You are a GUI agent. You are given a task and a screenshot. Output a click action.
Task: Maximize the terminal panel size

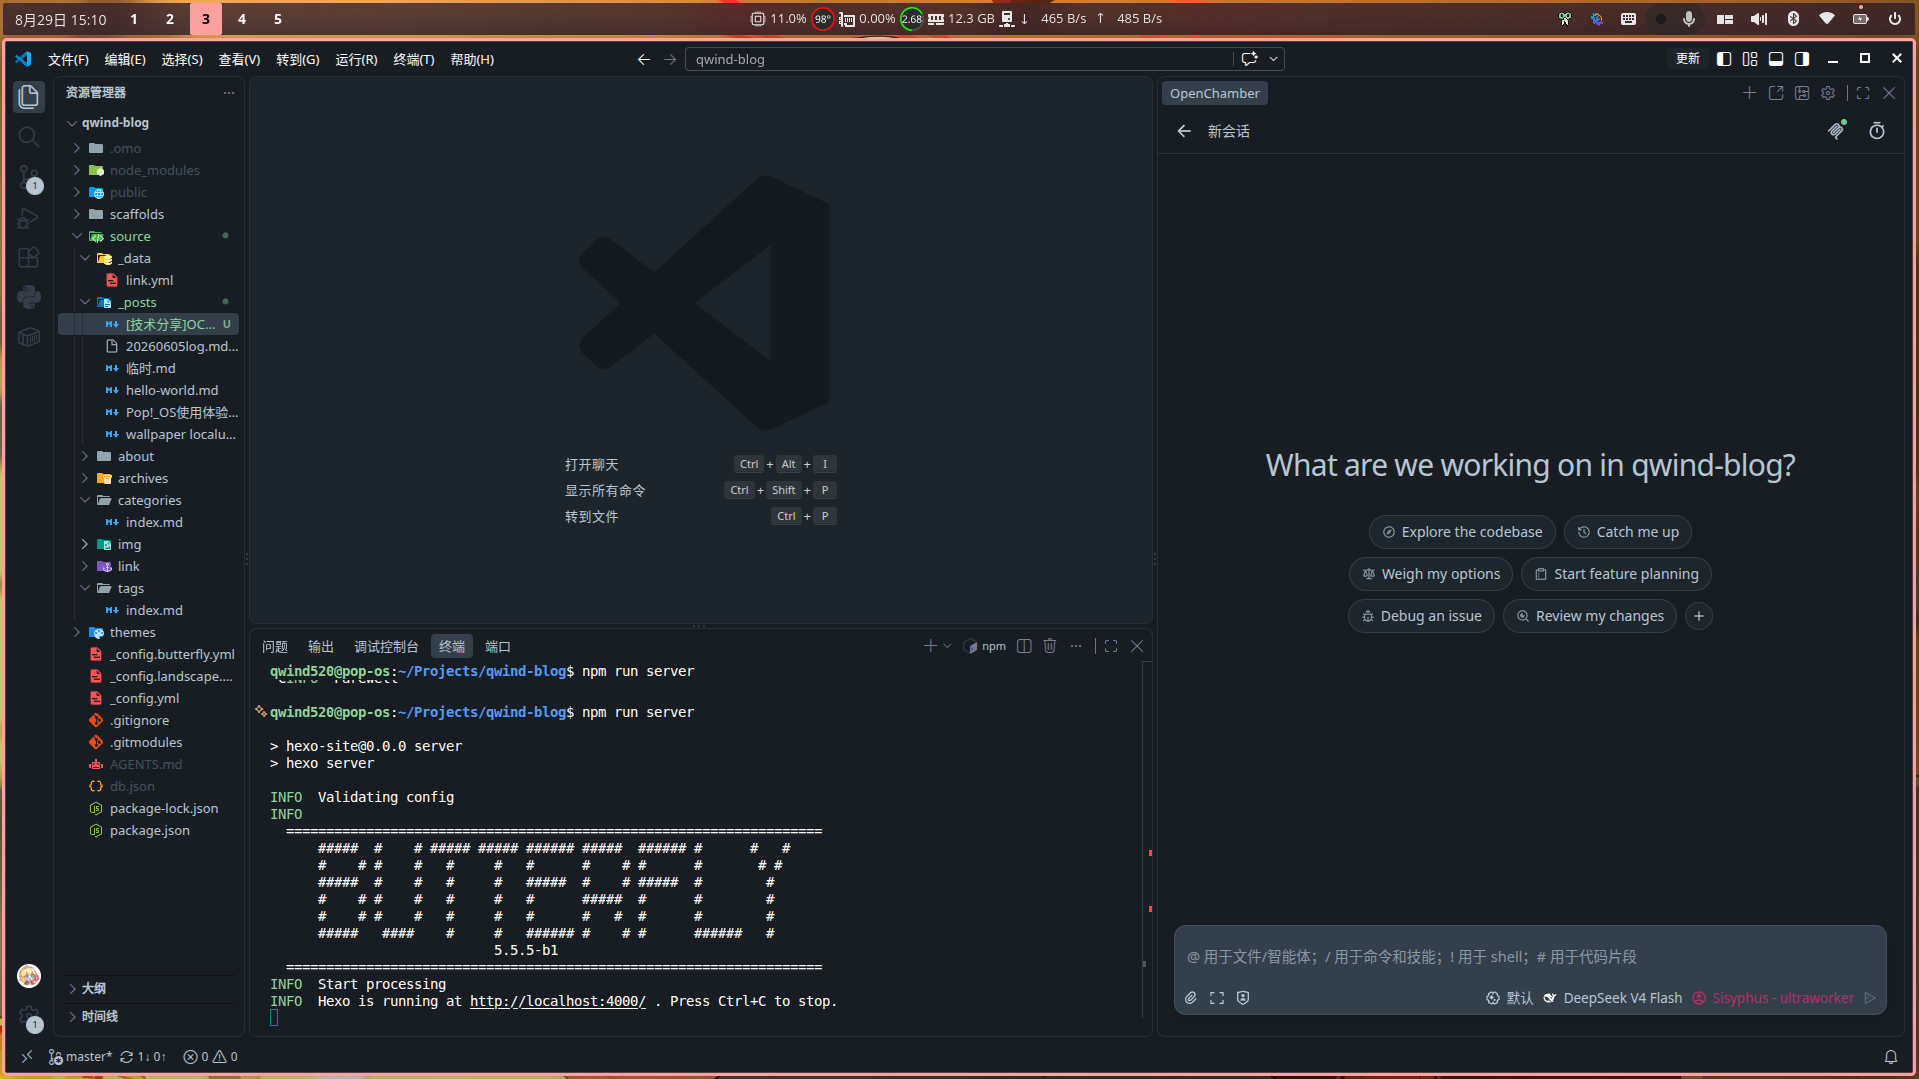coord(1111,646)
